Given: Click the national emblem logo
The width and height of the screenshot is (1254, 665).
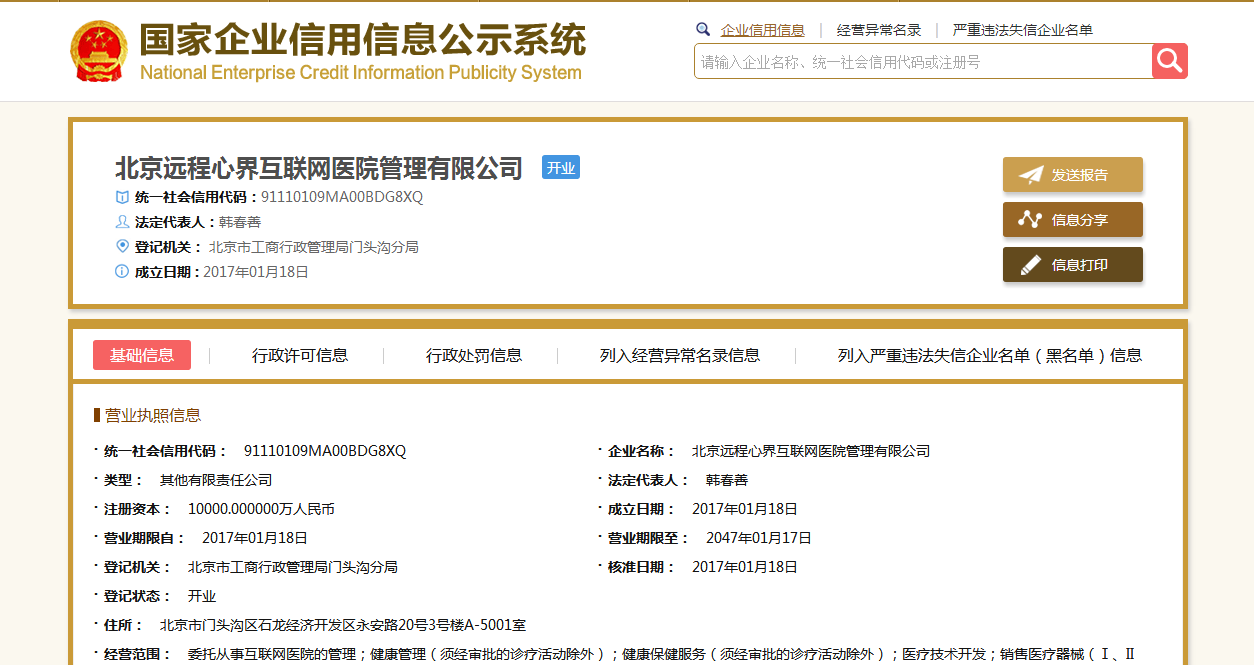Looking at the screenshot, I should click(x=100, y=51).
